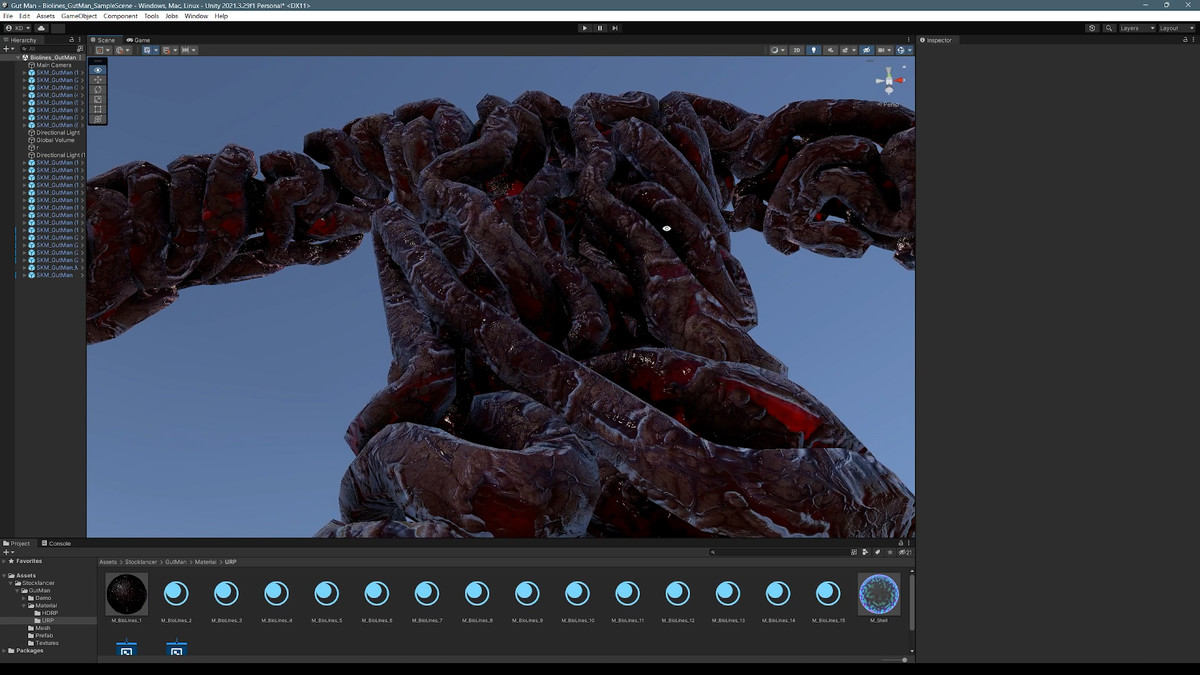
Task: Select the HDRP folder in Project tree
Action: [x=49, y=613]
